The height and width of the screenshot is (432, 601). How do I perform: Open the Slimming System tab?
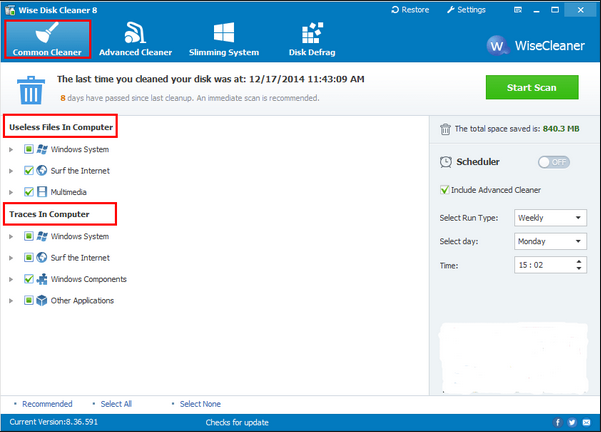click(x=224, y=39)
